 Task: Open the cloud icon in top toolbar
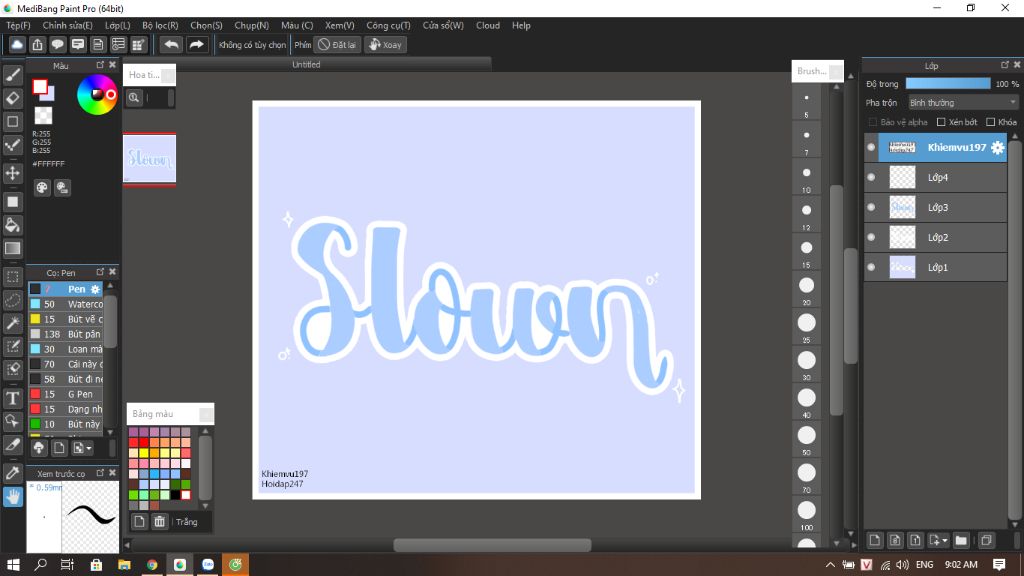[17, 44]
